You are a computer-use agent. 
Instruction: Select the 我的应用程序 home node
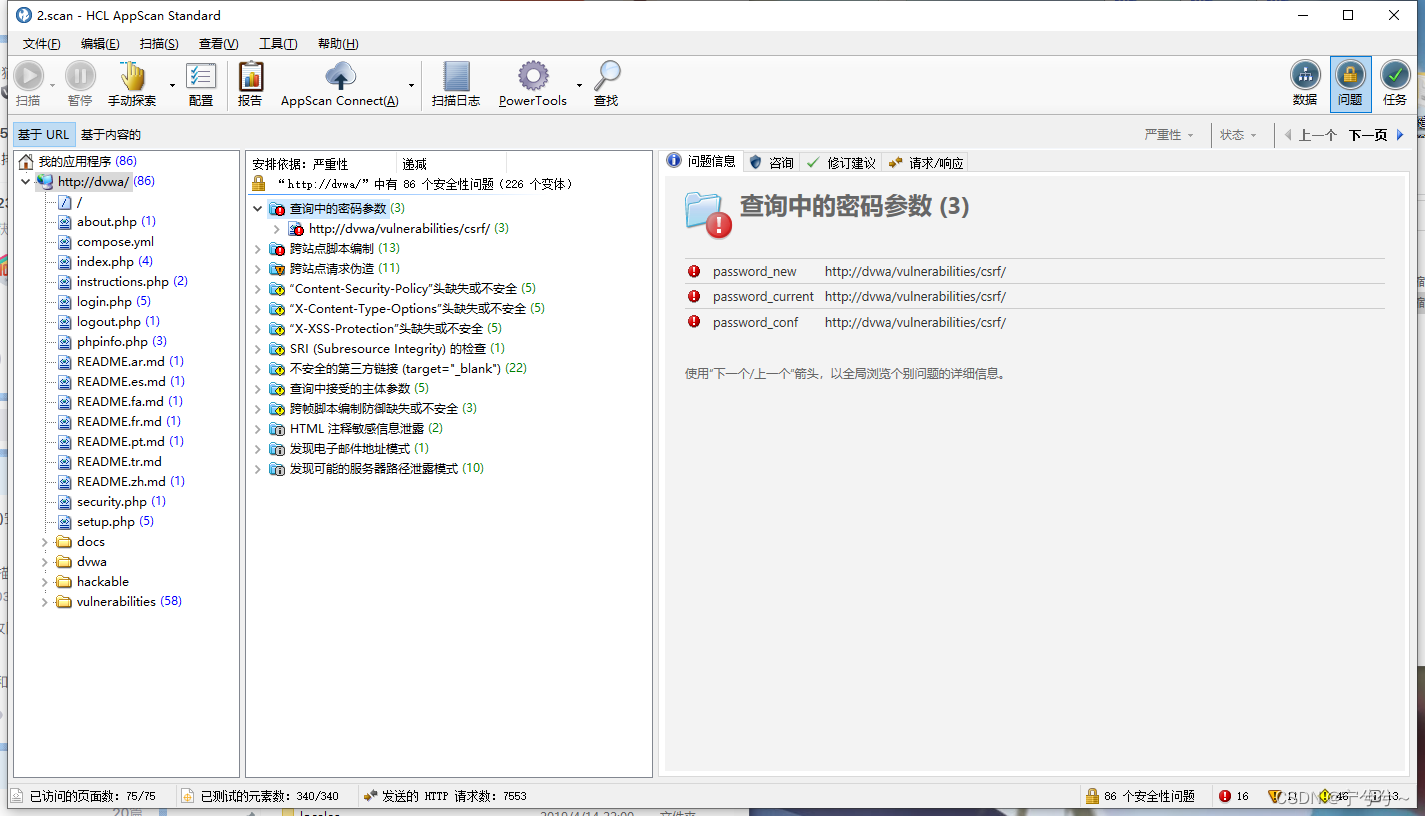[x=78, y=161]
